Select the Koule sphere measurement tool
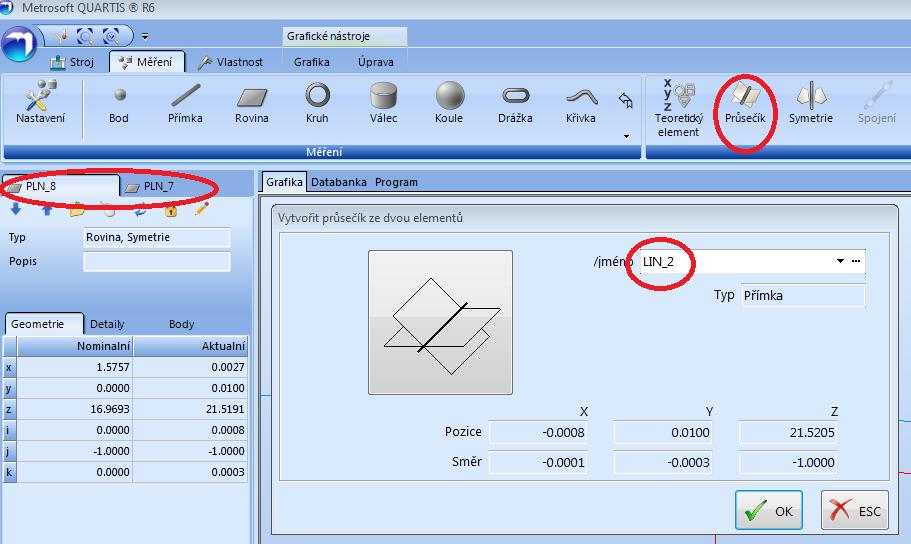911x544 pixels. coord(449,103)
